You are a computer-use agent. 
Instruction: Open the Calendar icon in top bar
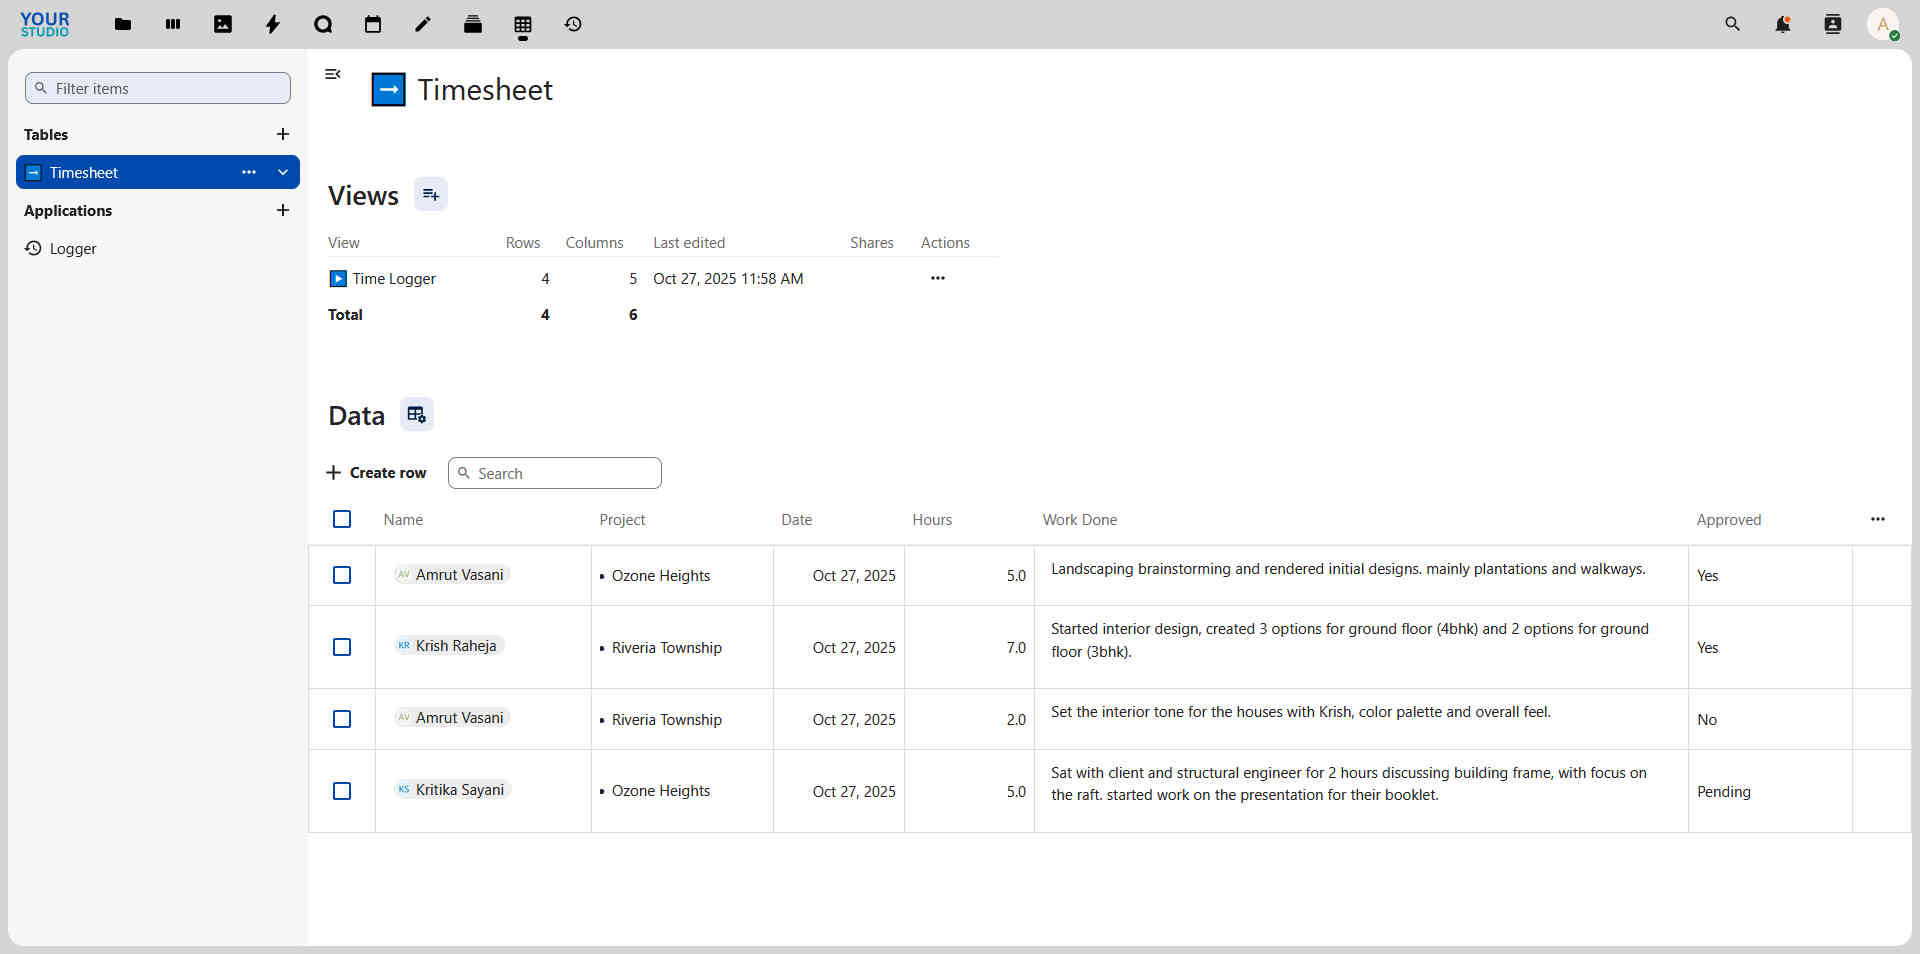pyautogui.click(x=373, y=24)
